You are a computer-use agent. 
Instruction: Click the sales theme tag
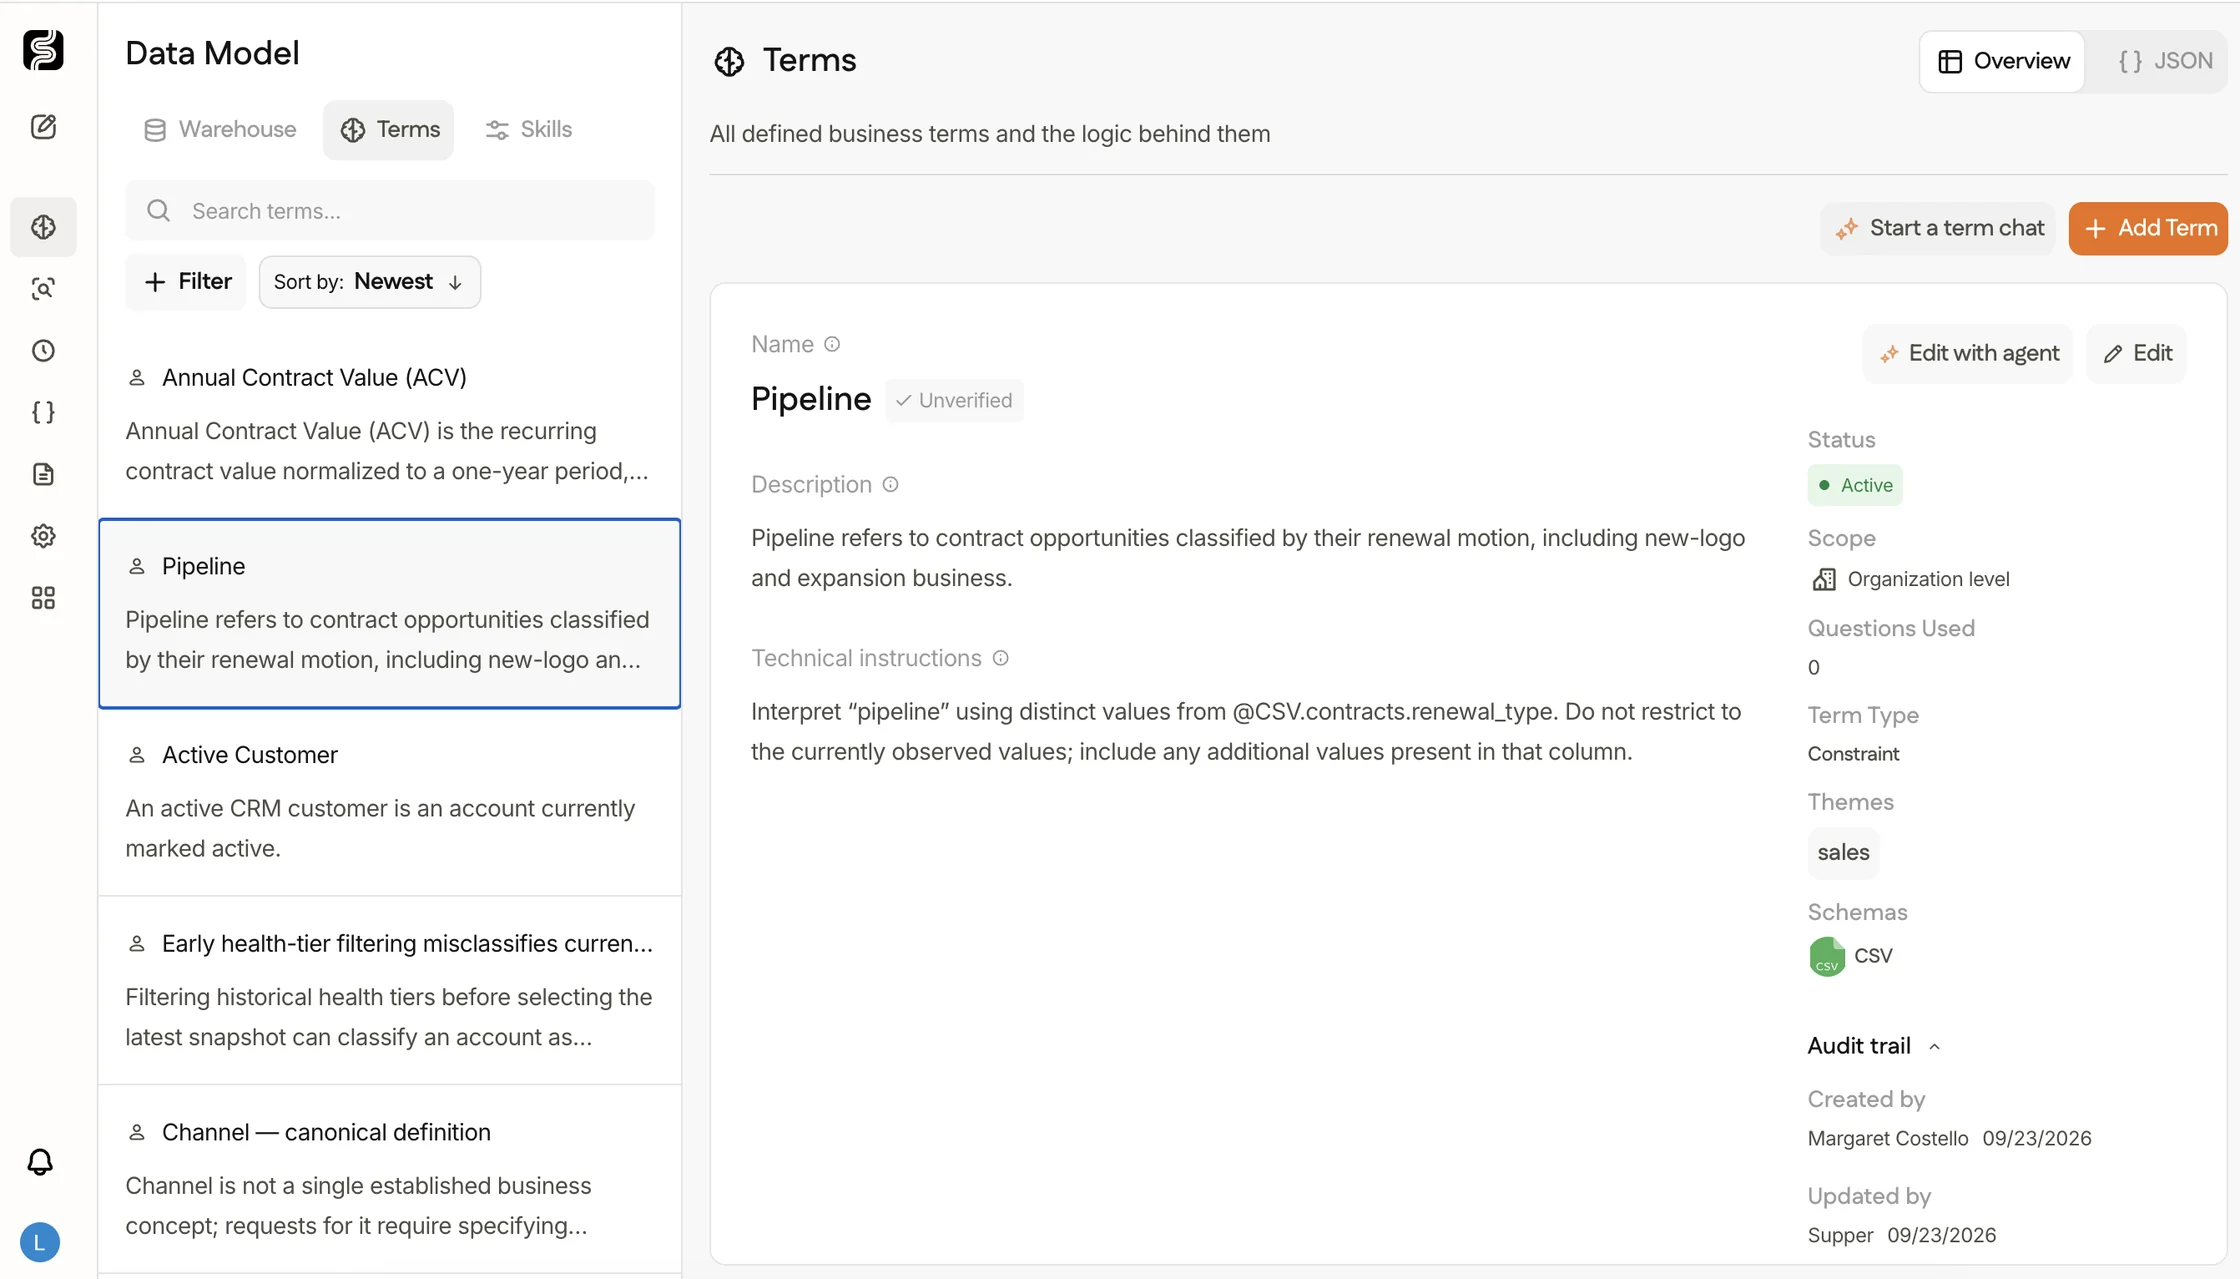[1843, 853]
